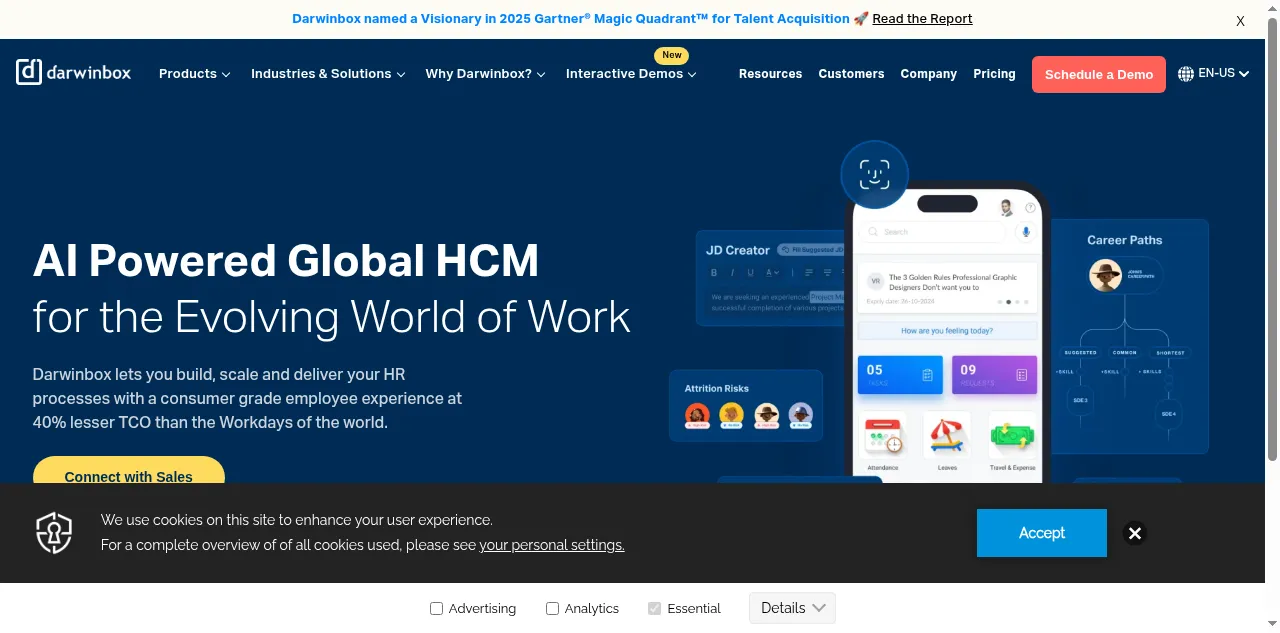Go to Resources in the navigation
Viewport: 1280px width, 633px height.
tap(770, 74)
